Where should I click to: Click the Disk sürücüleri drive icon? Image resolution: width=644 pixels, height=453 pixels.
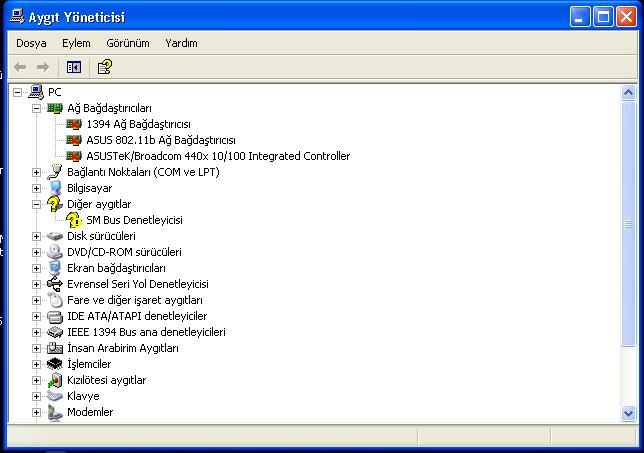[x=55, y=236]
